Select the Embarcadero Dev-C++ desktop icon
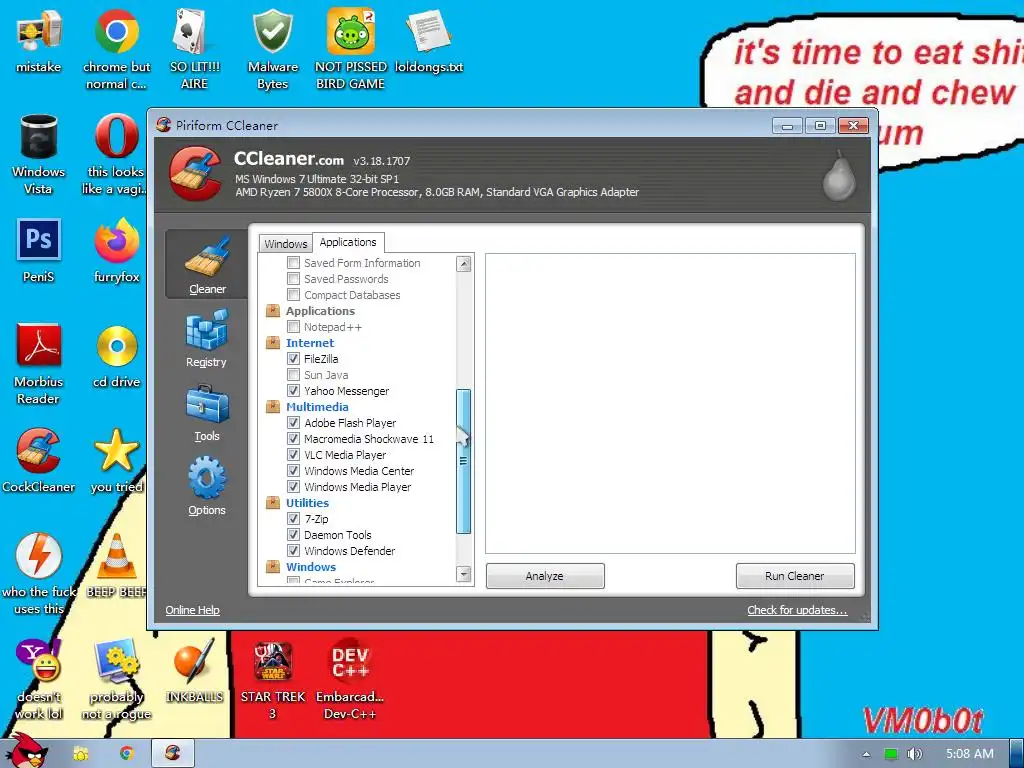Image resolution: width=1024 pixels, height=768 pixels. click(x=351, y=680)
